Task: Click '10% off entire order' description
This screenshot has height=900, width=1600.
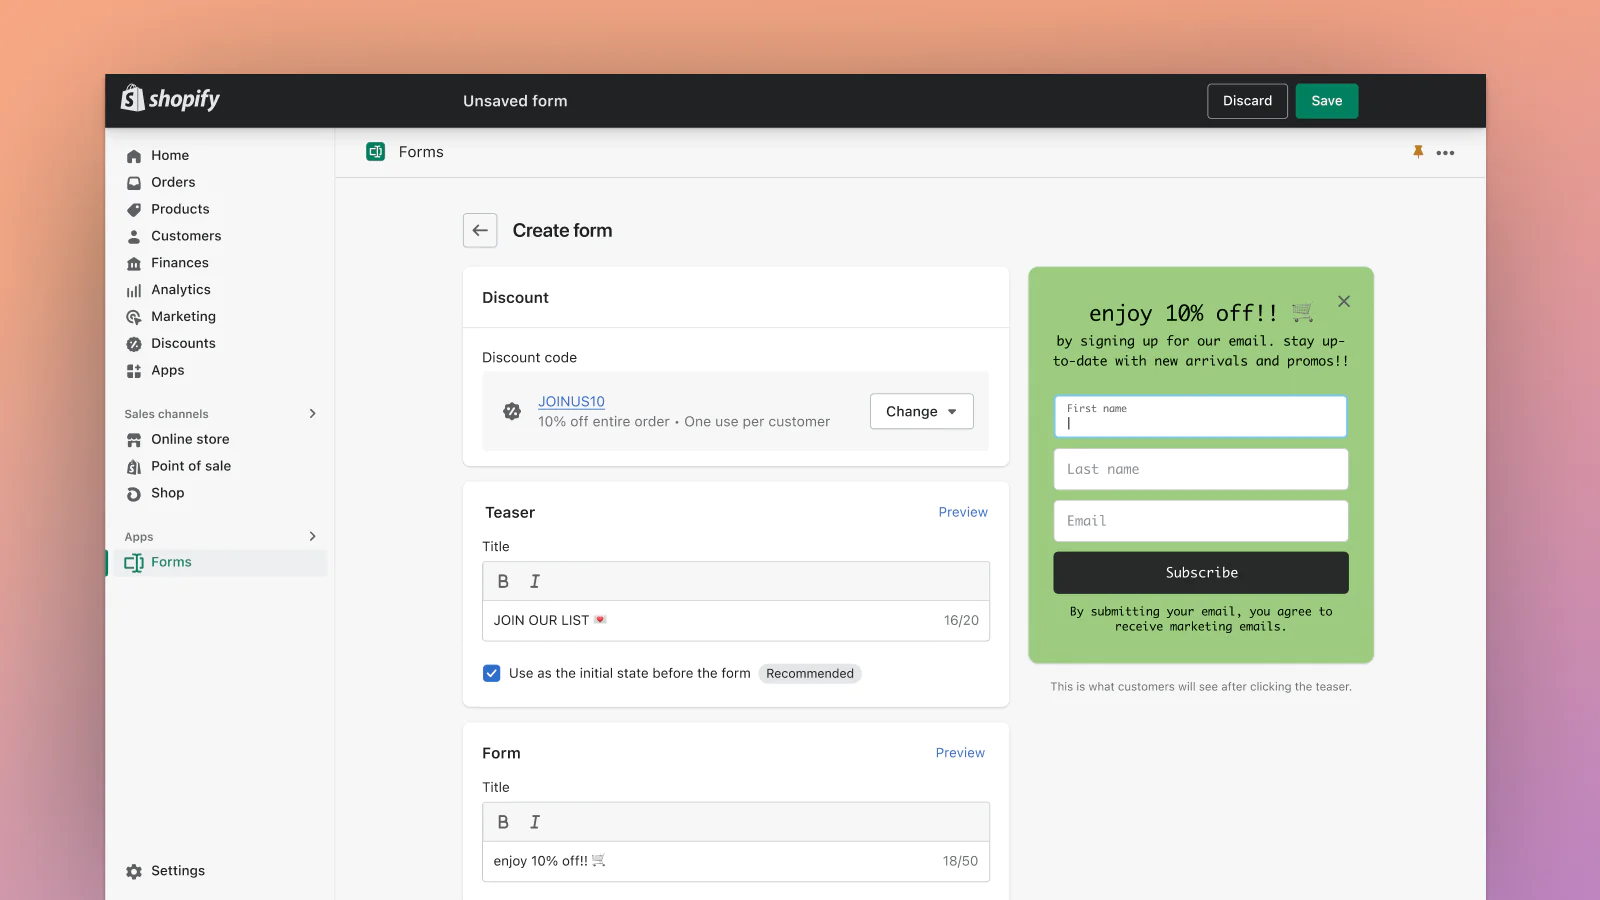Action: click(x=604, y=422)
